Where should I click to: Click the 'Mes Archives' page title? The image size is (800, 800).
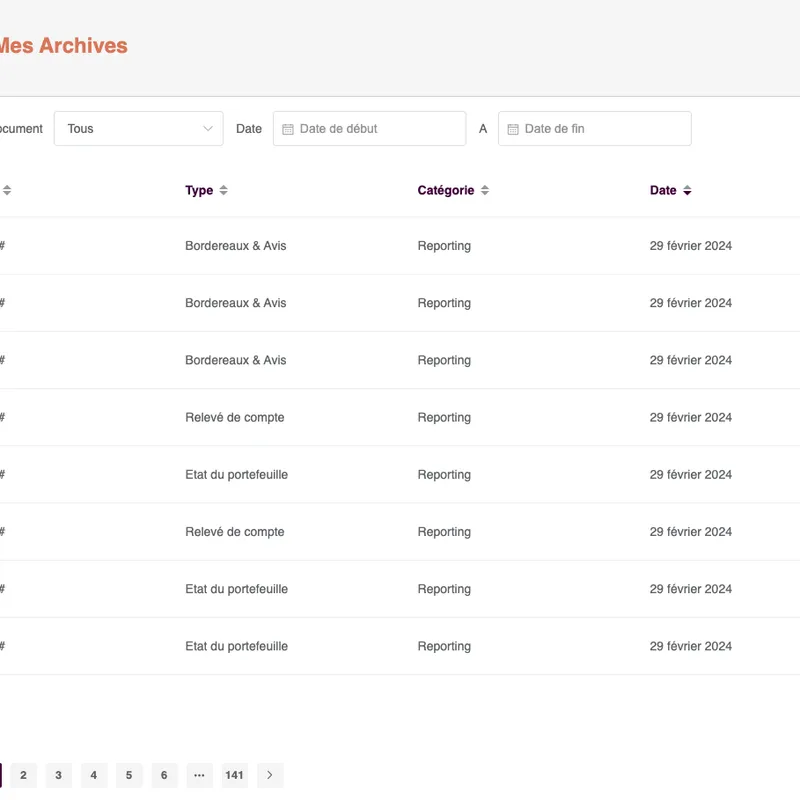point(64,45)
